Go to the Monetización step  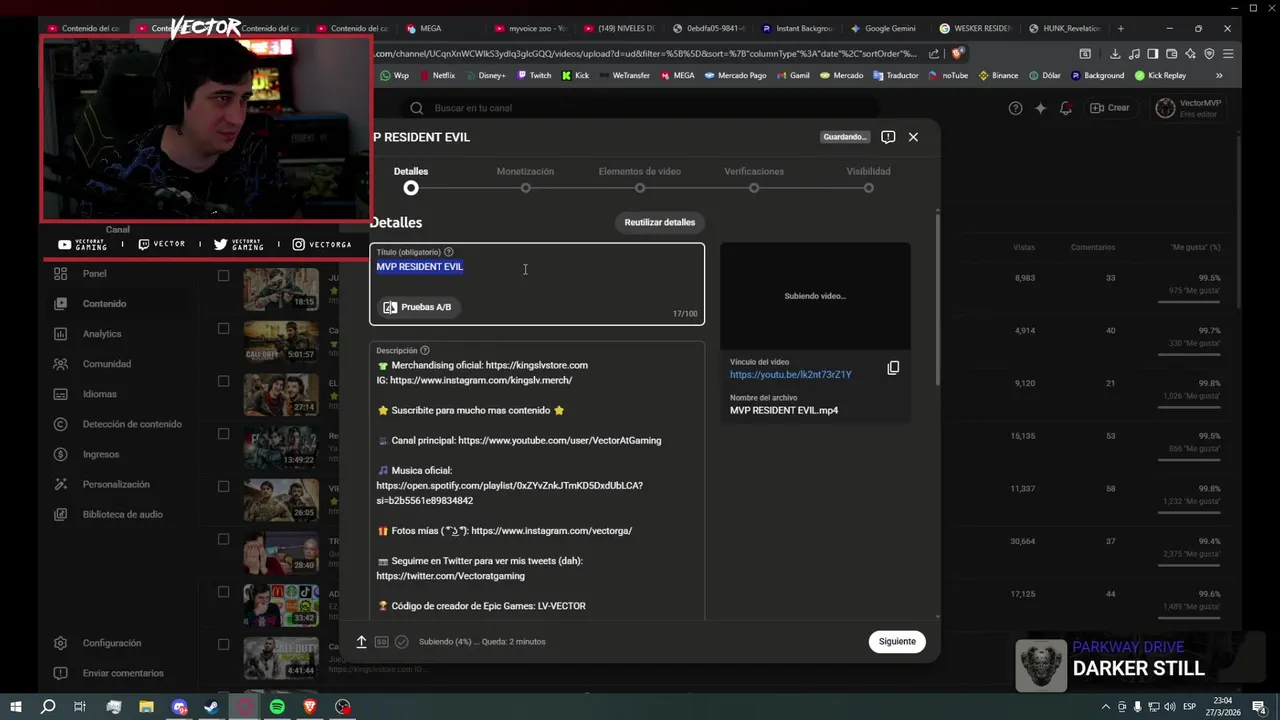tap(525, 179)
